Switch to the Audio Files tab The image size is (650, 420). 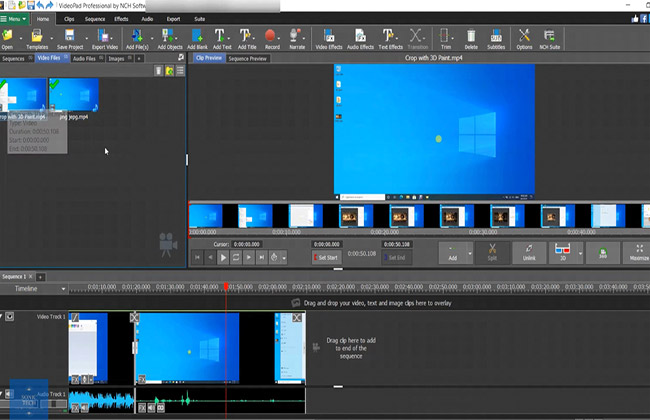(x=85, y=58)
